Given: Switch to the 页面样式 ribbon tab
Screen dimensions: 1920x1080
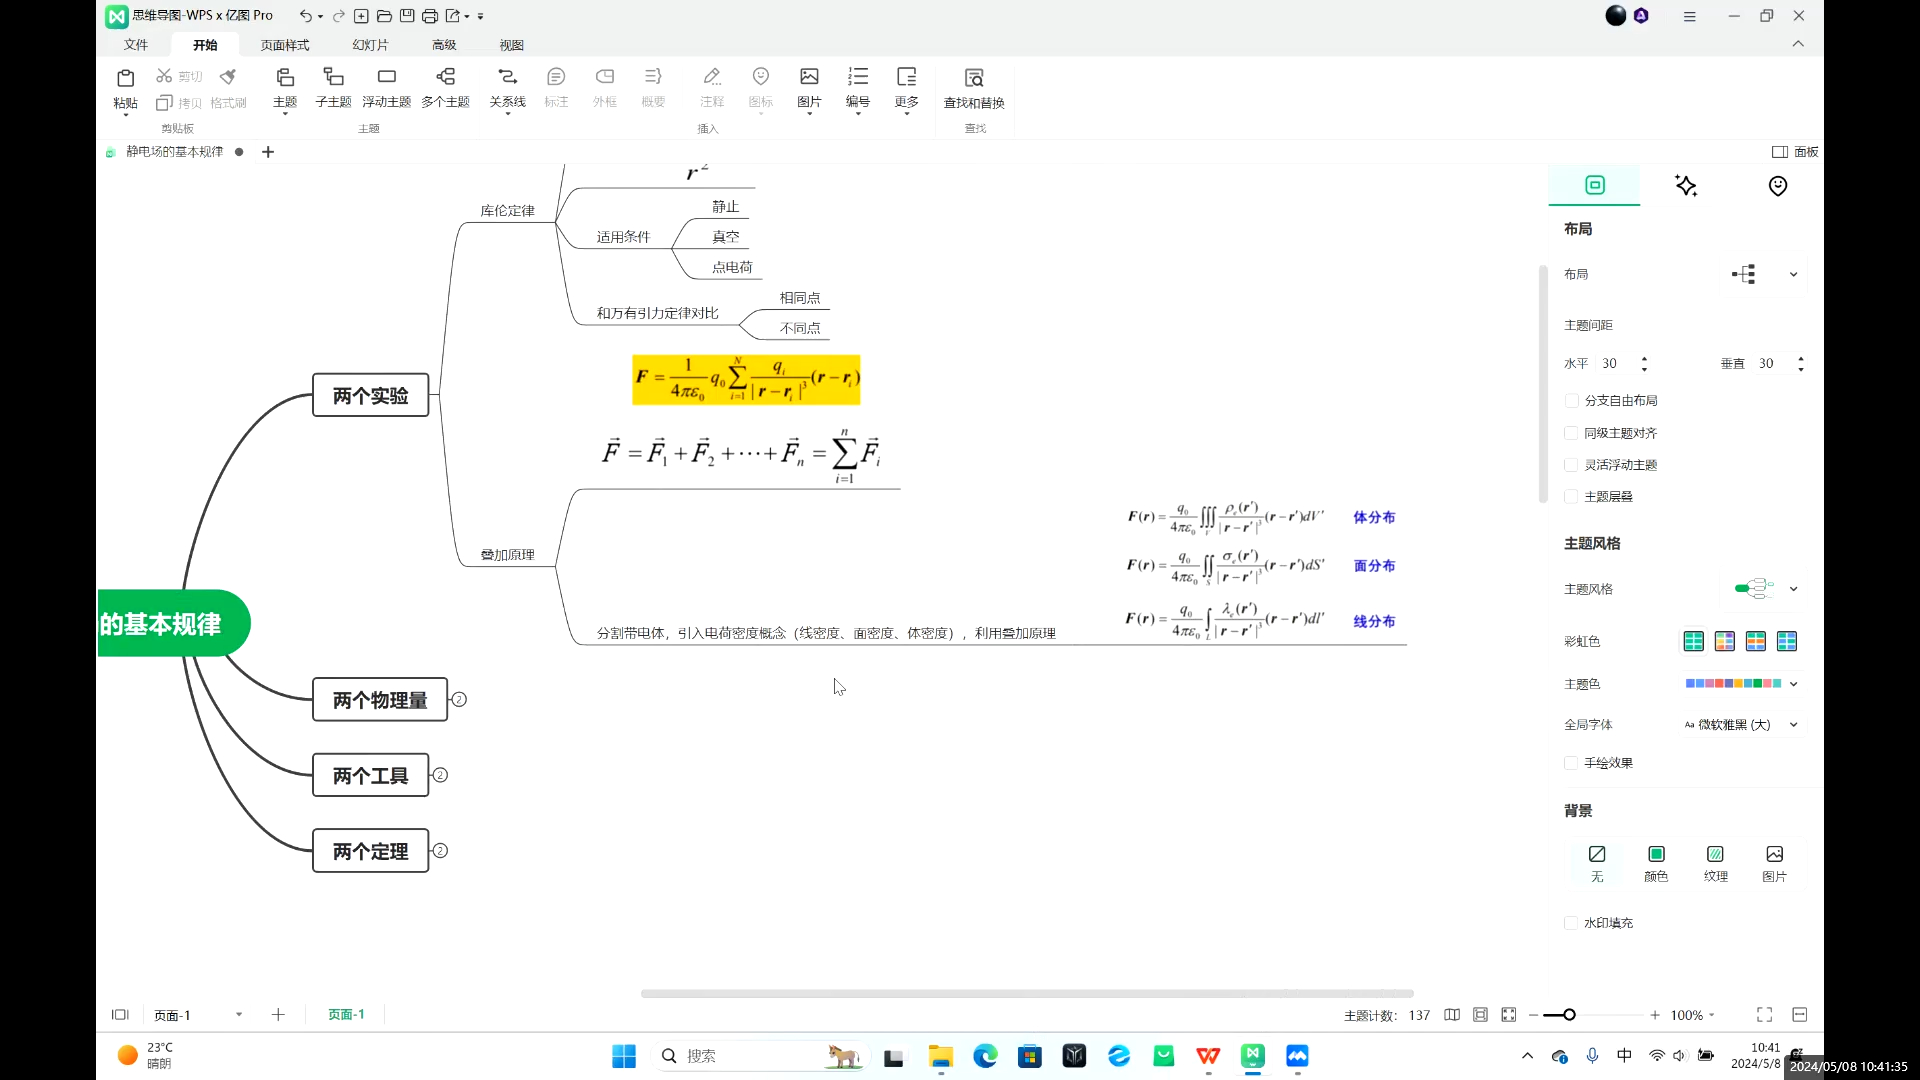Looking at the screenshot, I should point(285,45).
